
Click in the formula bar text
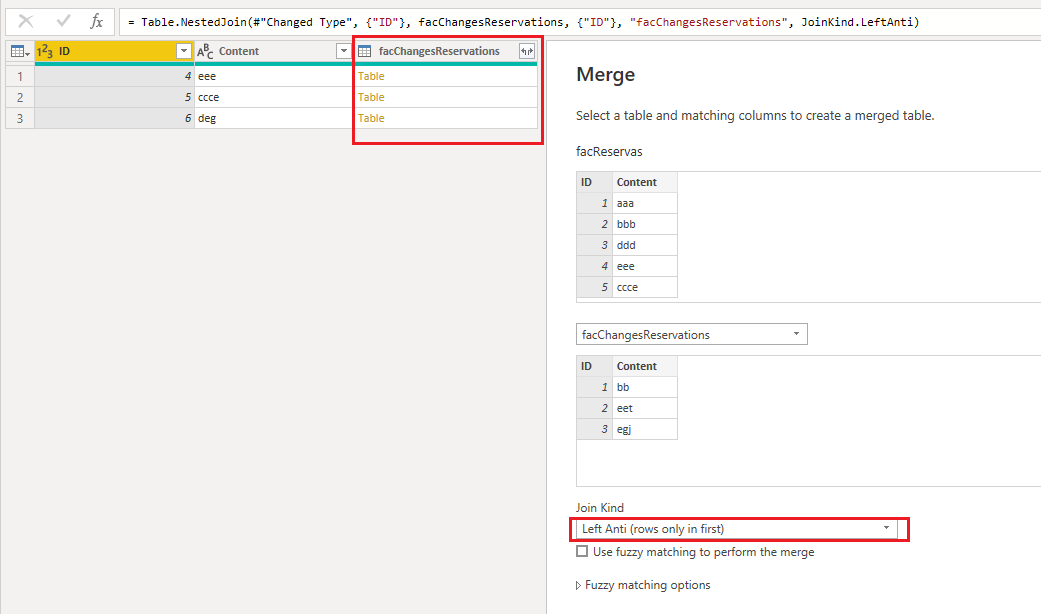click(x=523, y=22)
